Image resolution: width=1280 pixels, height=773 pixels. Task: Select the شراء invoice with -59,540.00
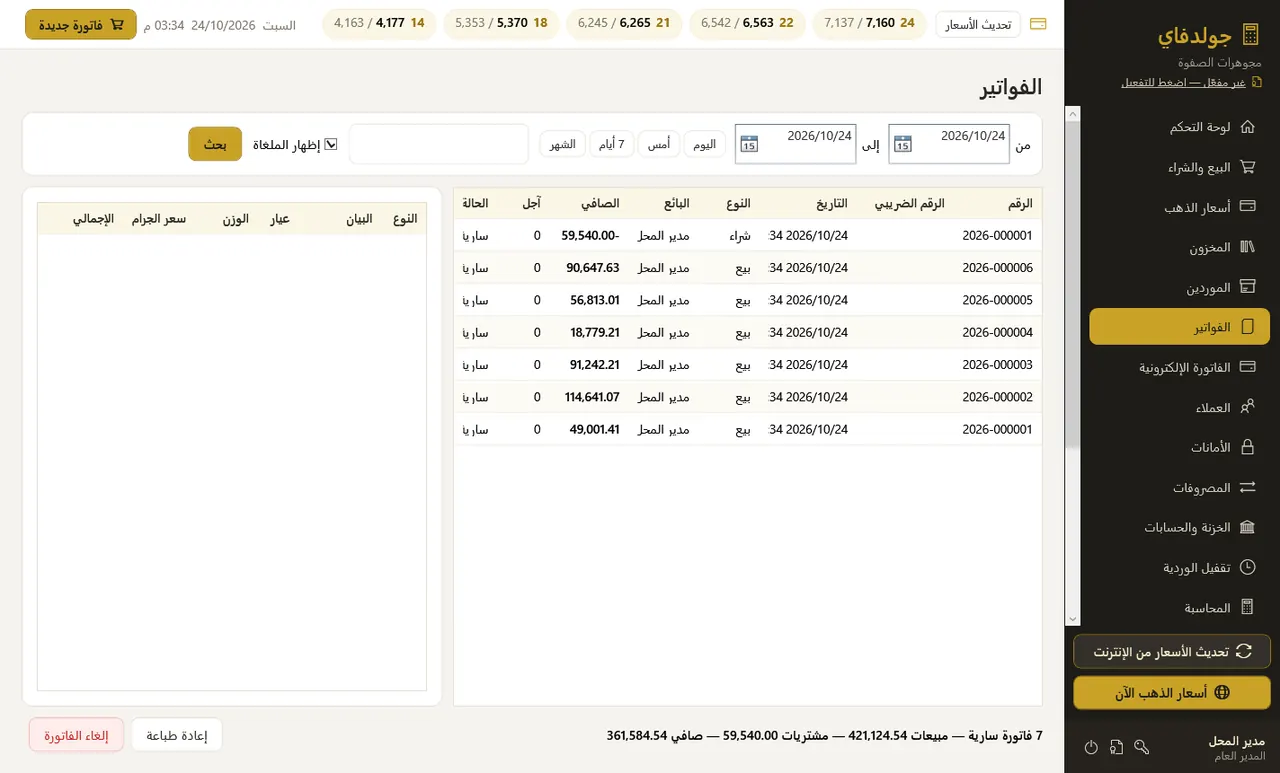pyautogui.click(x=748, y=236)
